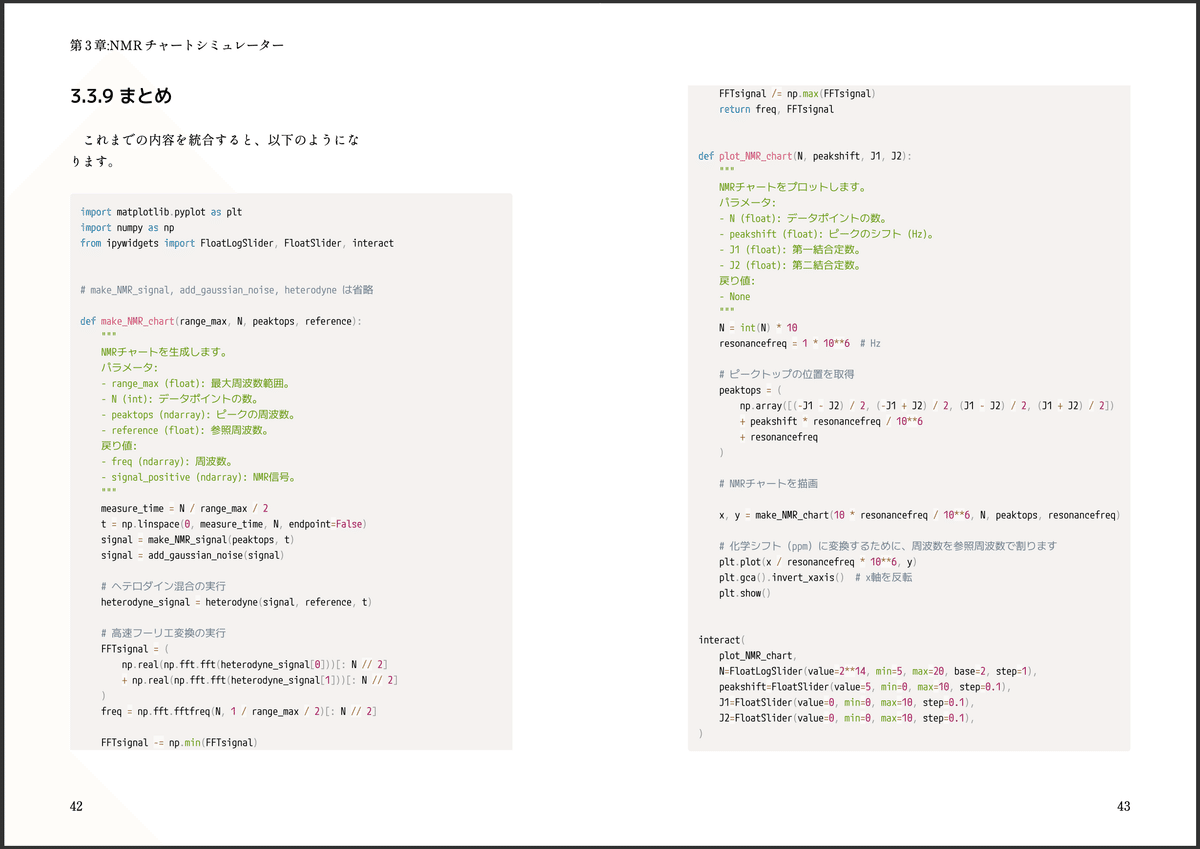The image size is (1200, 849).
Task: Click the line 'return freq, FFTsignal'
Action: 776,109
